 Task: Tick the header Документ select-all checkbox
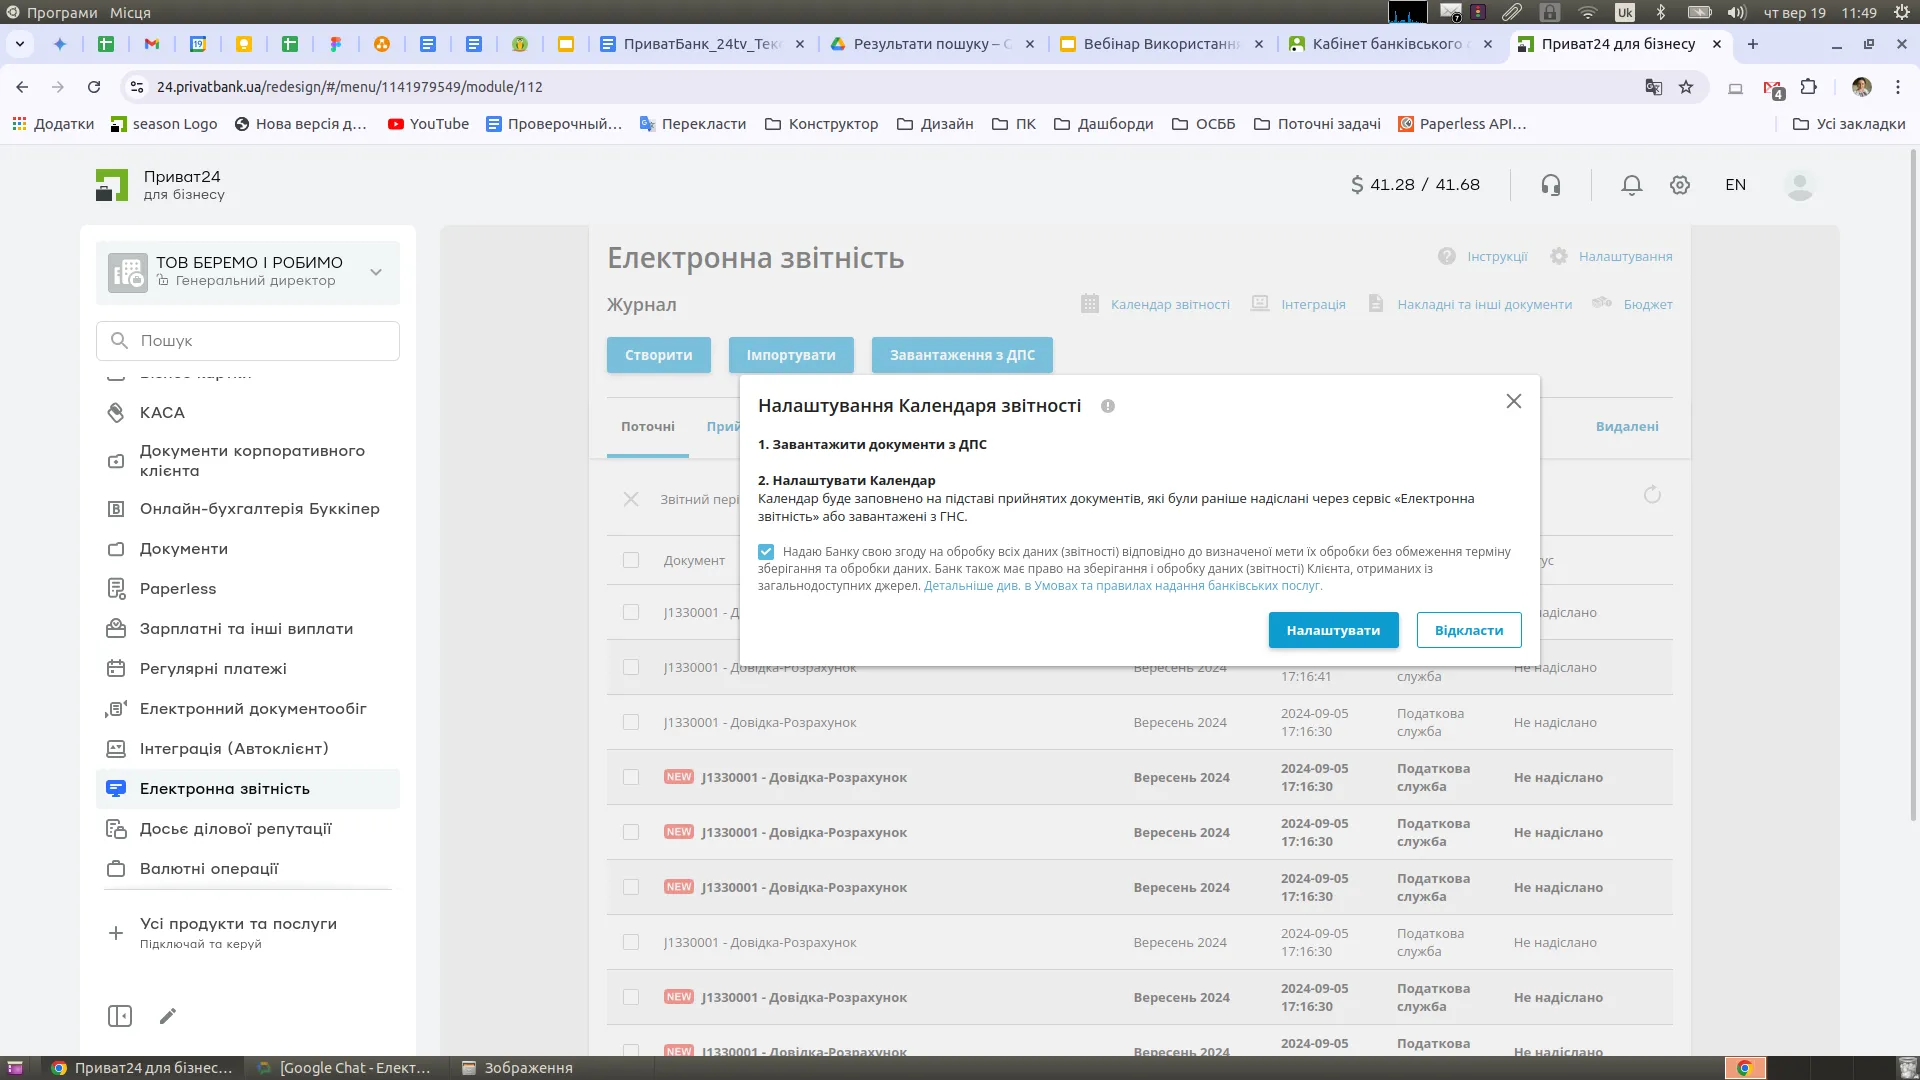(631, 560)
